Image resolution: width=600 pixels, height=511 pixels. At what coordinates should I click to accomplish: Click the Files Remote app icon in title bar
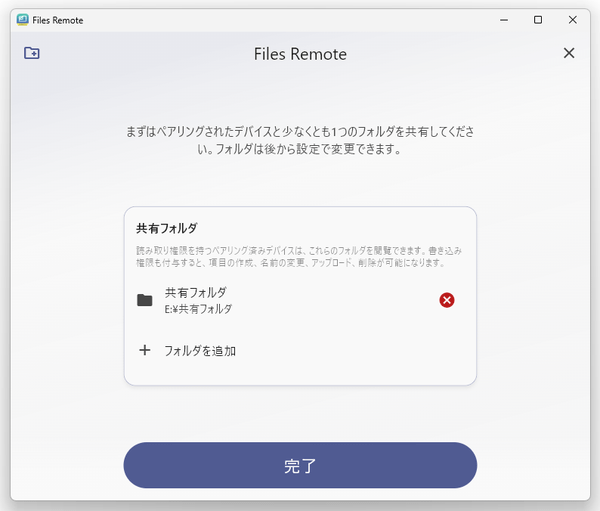coord(23,20)
